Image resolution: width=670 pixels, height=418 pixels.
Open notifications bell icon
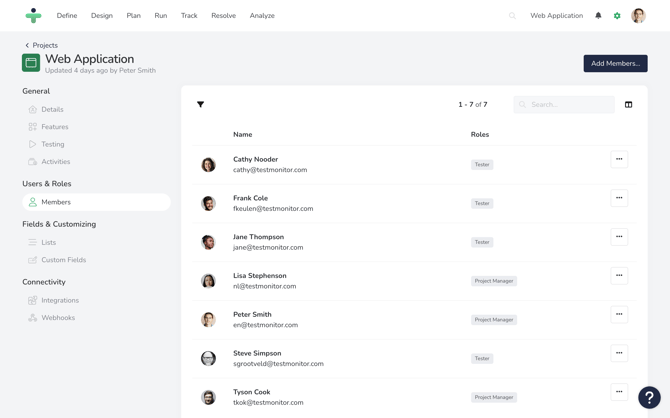598,15
